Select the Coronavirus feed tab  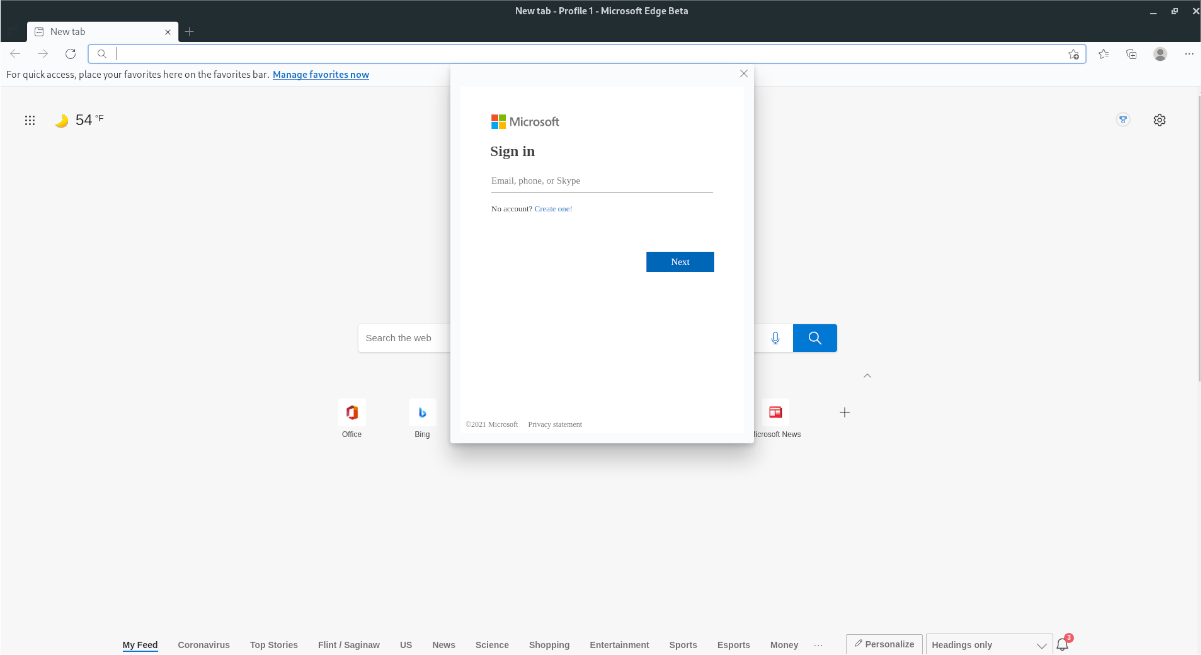204,645
